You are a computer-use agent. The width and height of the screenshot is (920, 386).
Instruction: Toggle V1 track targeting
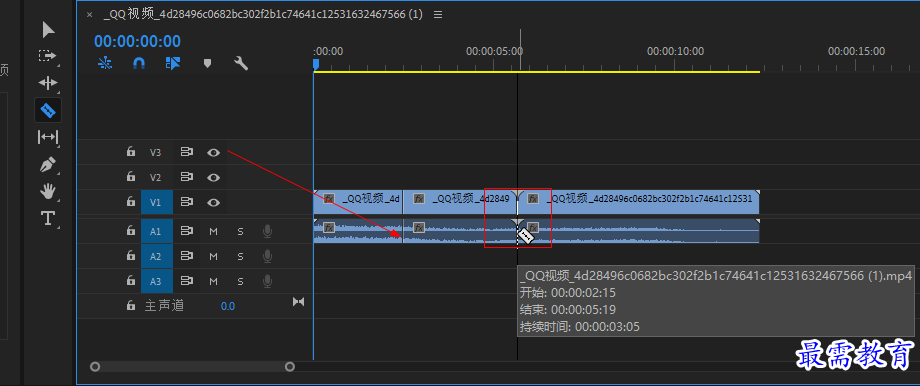(x=157, y=202)
